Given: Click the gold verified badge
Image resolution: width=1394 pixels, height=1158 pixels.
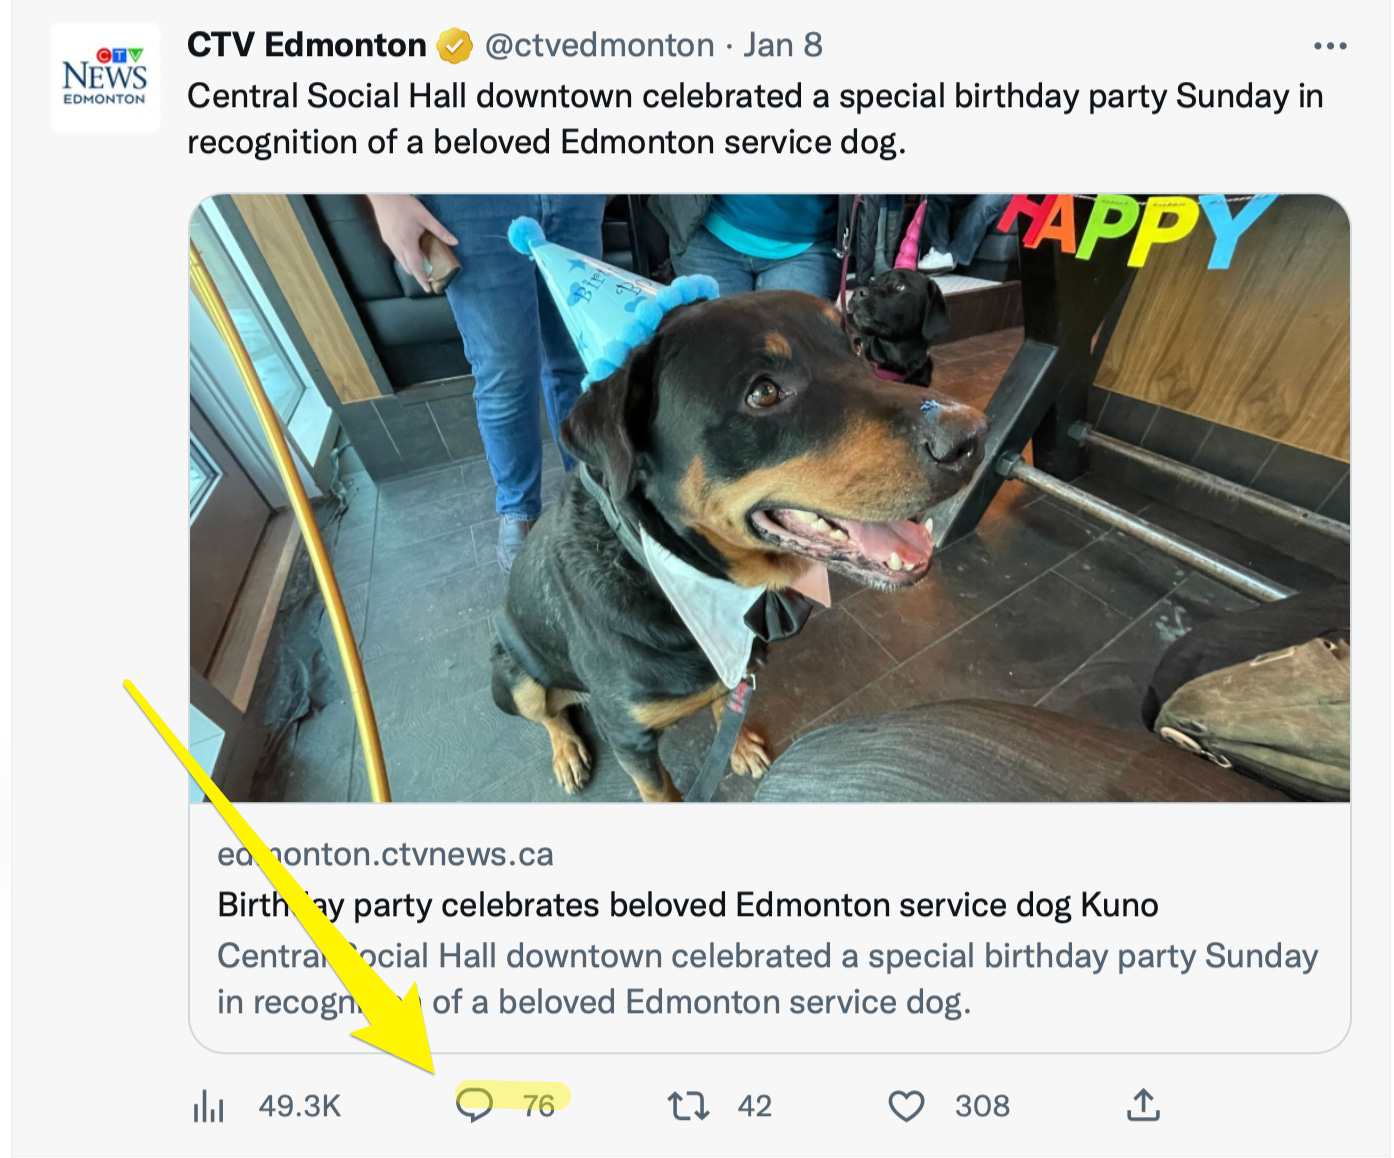Looking at the screenshot, I should point(454,46).
